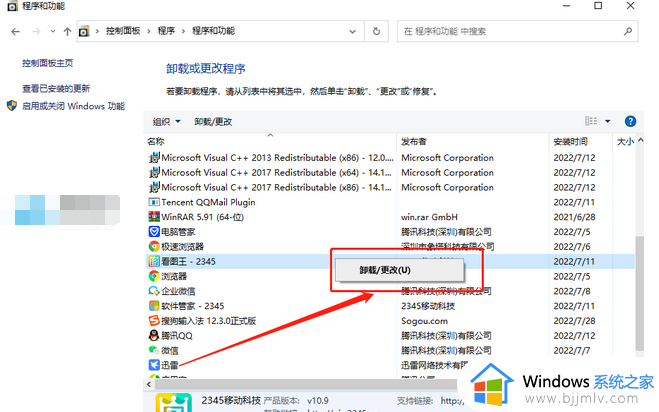This screenshot has height=412, width=659.
Task: Click the shield icon beside Windows 功能
Action: point(12,106)
